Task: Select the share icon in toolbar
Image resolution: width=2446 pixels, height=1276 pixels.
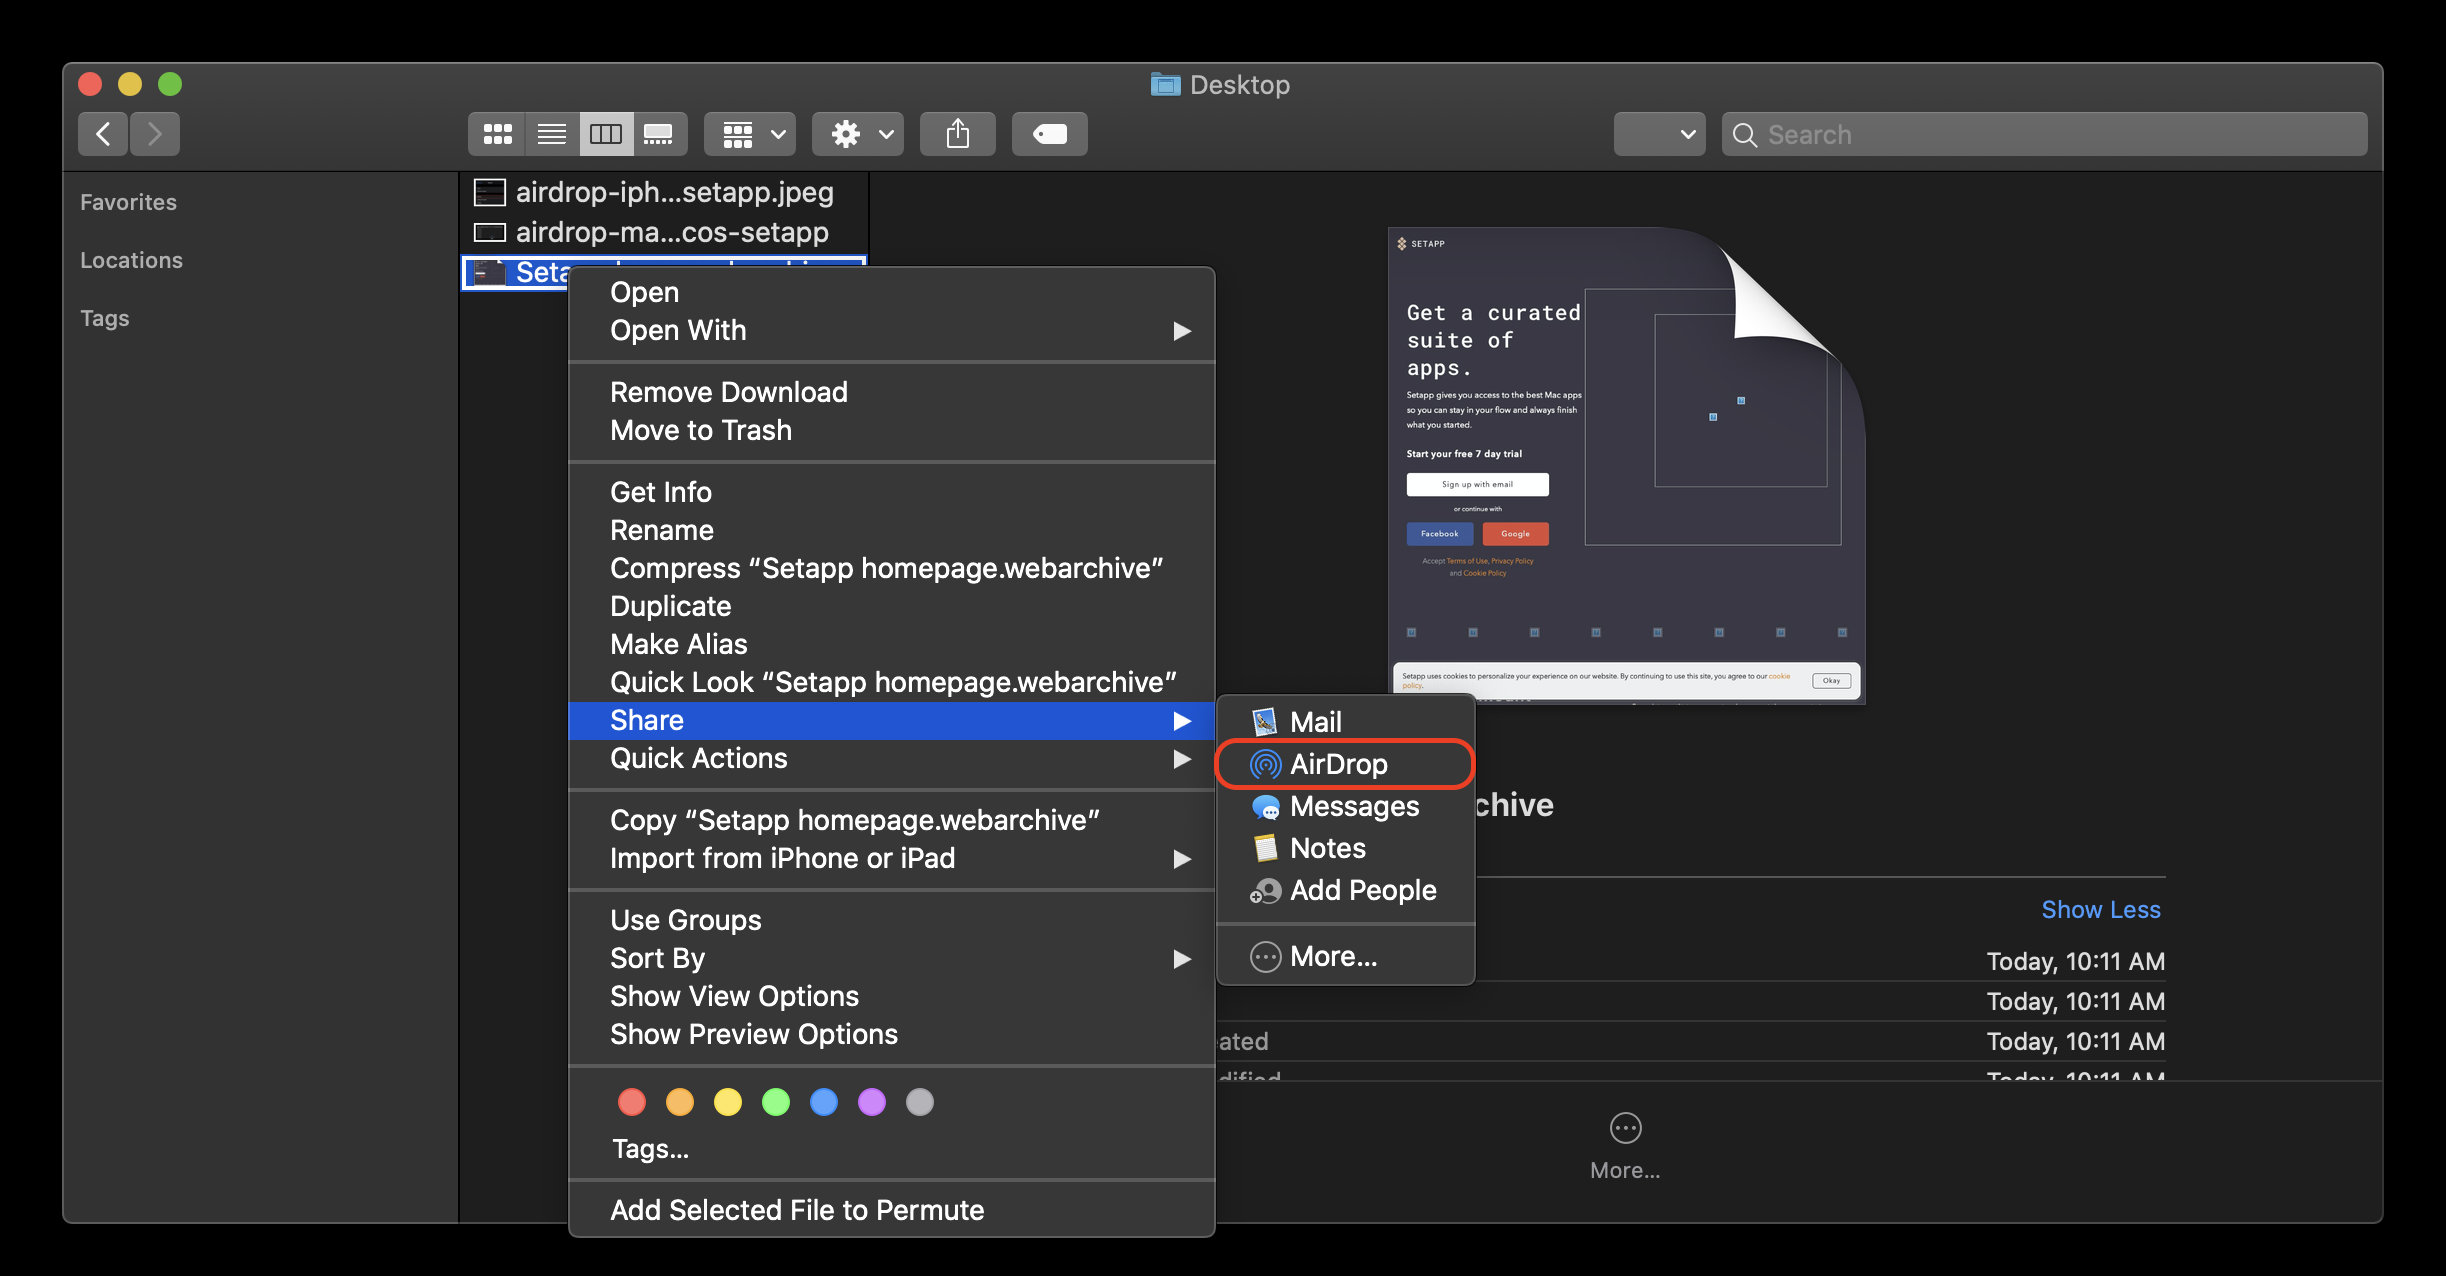Action: point(956,133)
